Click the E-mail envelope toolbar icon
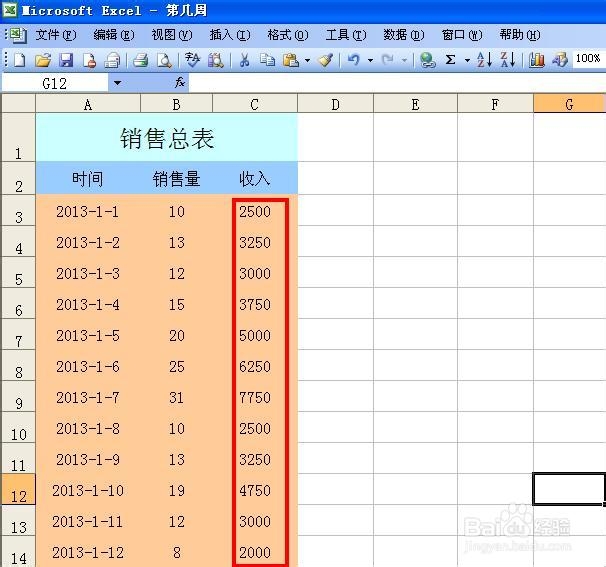606x567 pixels. point(112,60)
